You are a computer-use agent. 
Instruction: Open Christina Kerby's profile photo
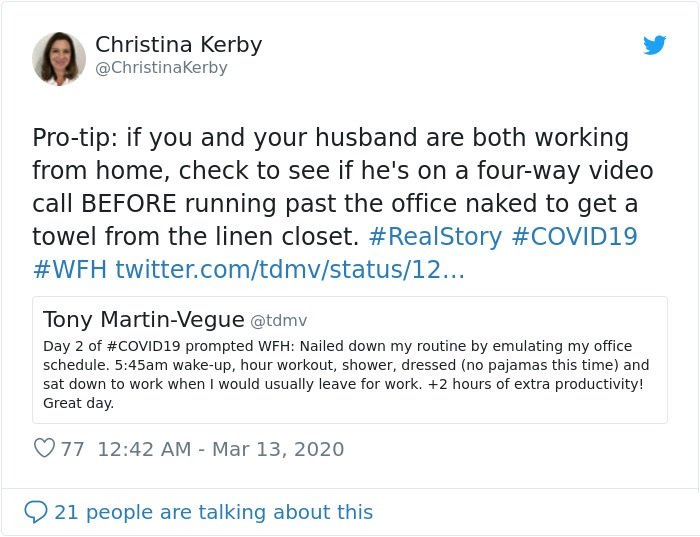coord(59,58)
